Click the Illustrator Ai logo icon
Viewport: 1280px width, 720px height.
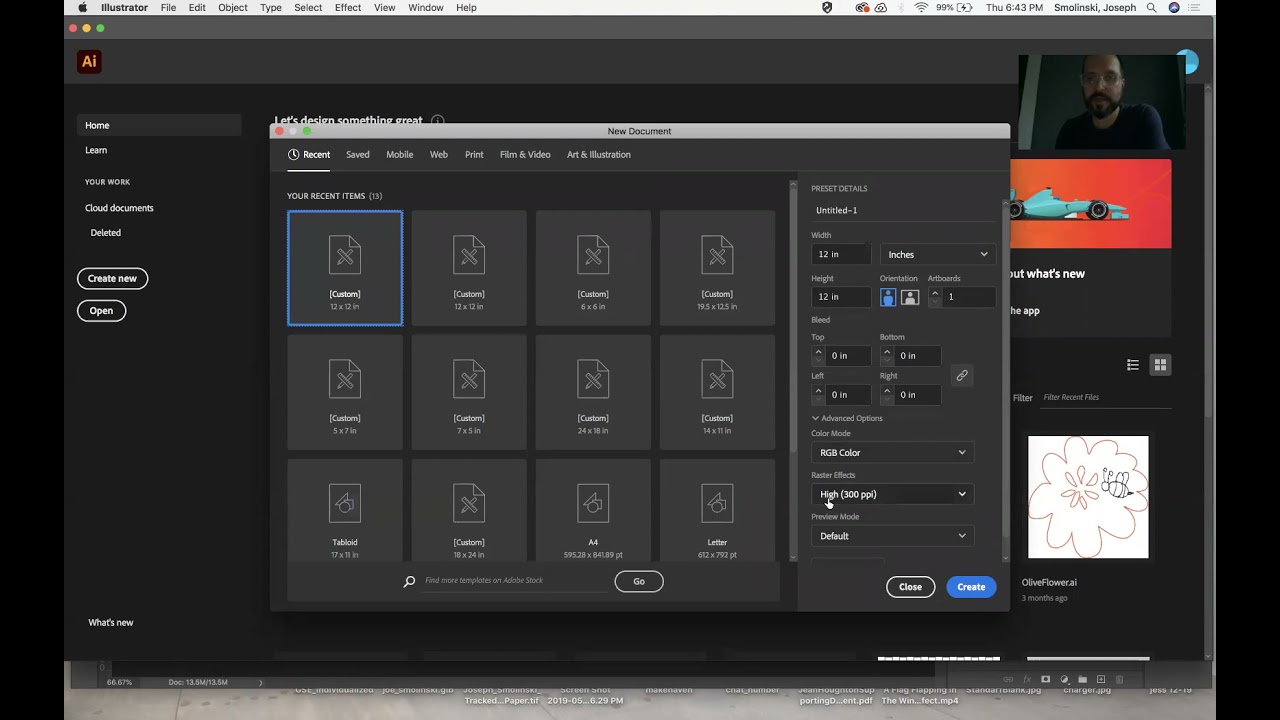89,62
